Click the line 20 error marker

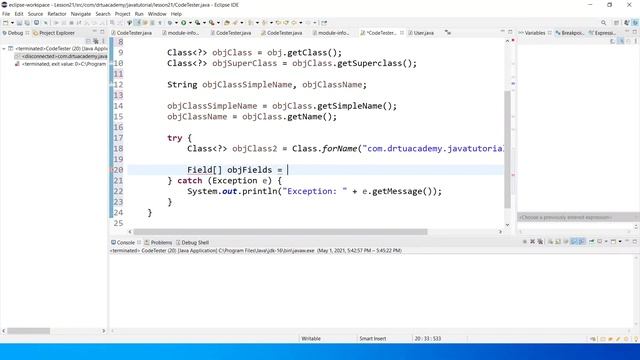[x=111, y=170]
